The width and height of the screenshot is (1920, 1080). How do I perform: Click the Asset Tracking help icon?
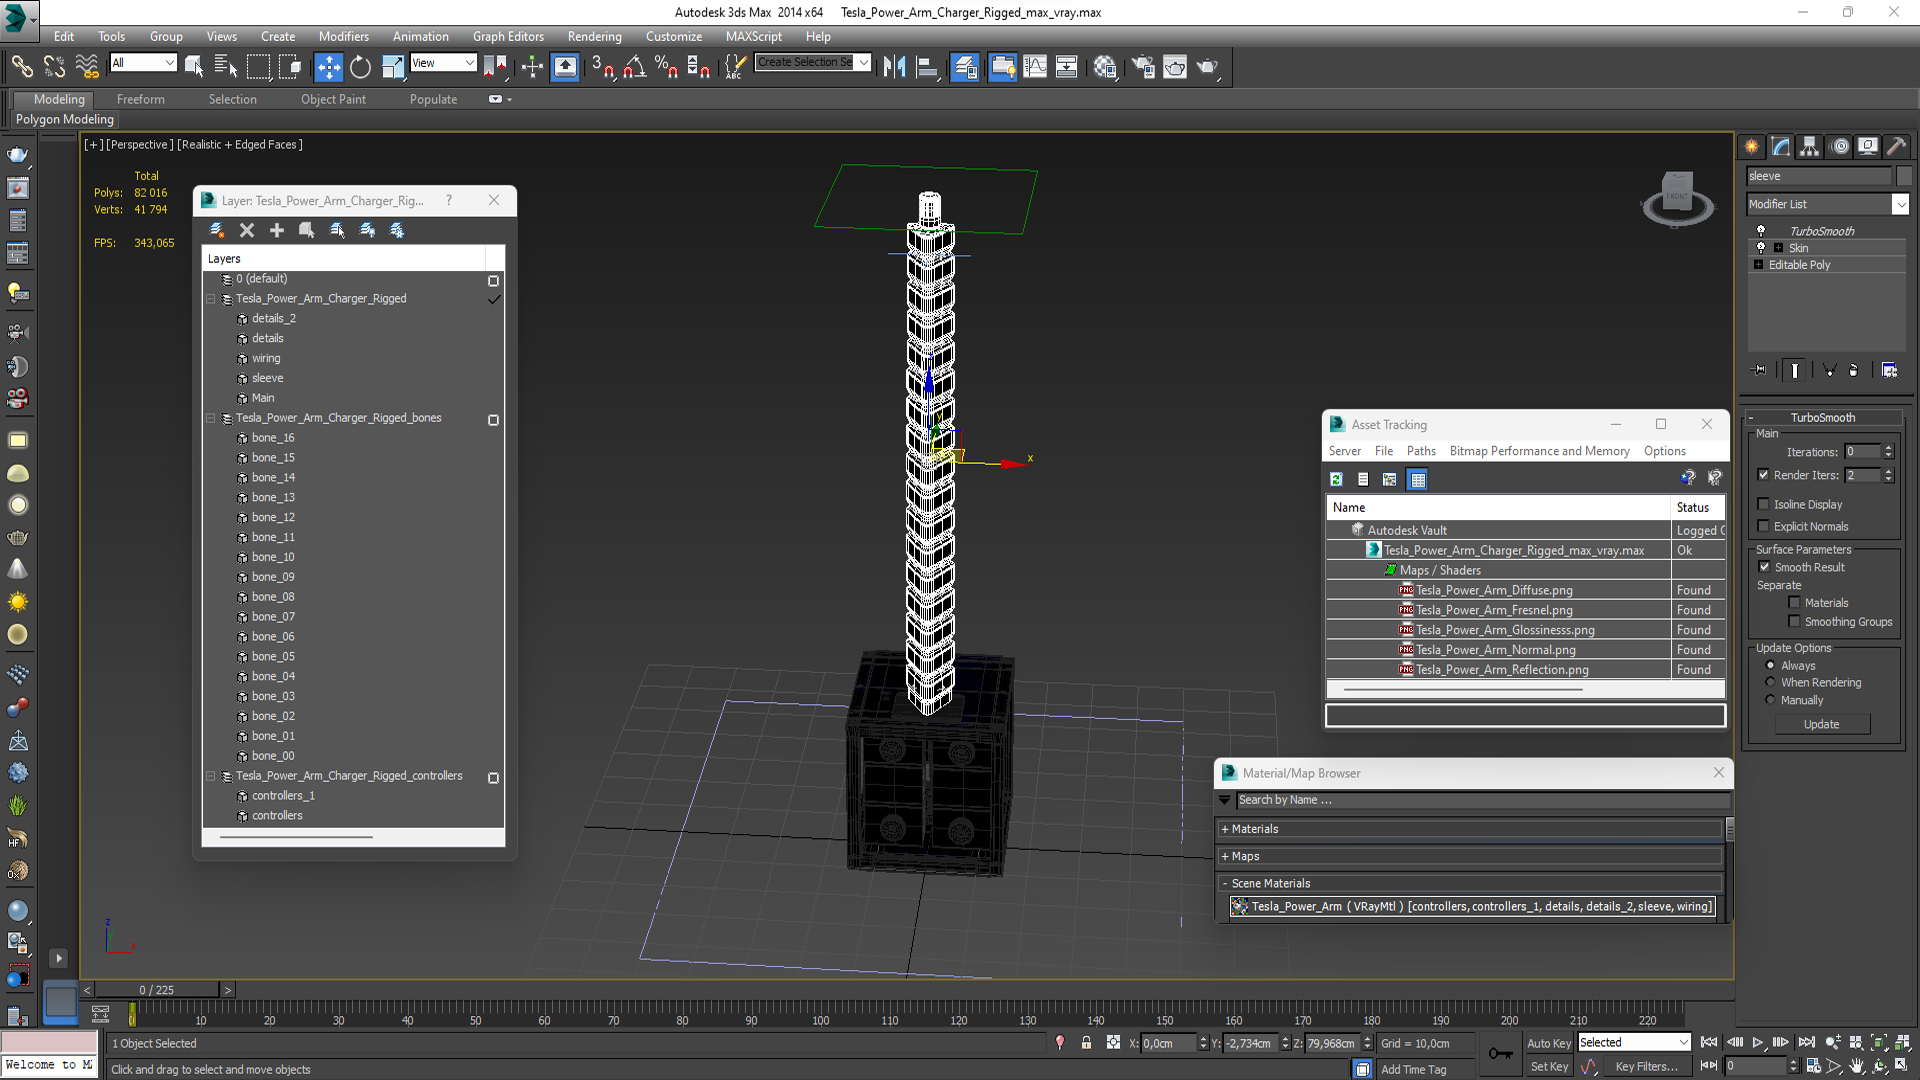1688,479
